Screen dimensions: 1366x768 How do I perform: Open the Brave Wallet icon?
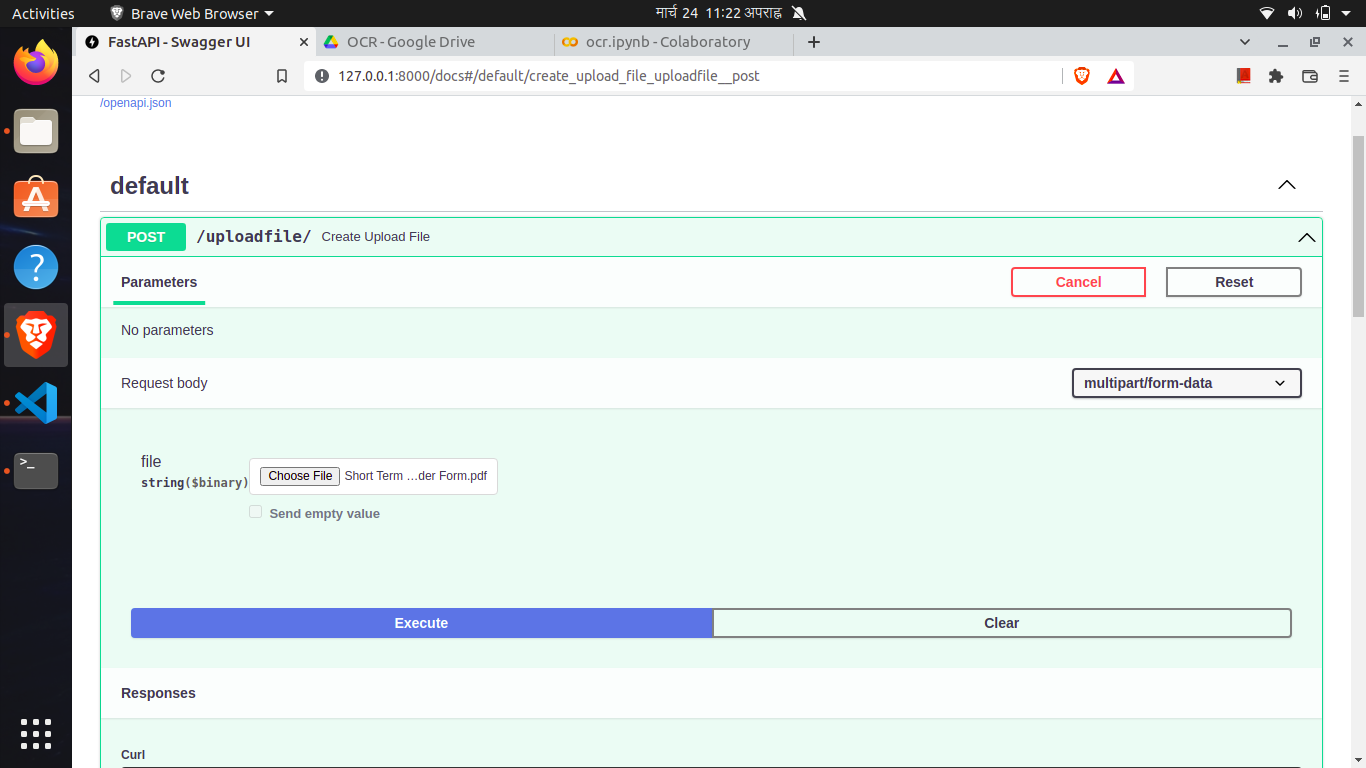1310,76
